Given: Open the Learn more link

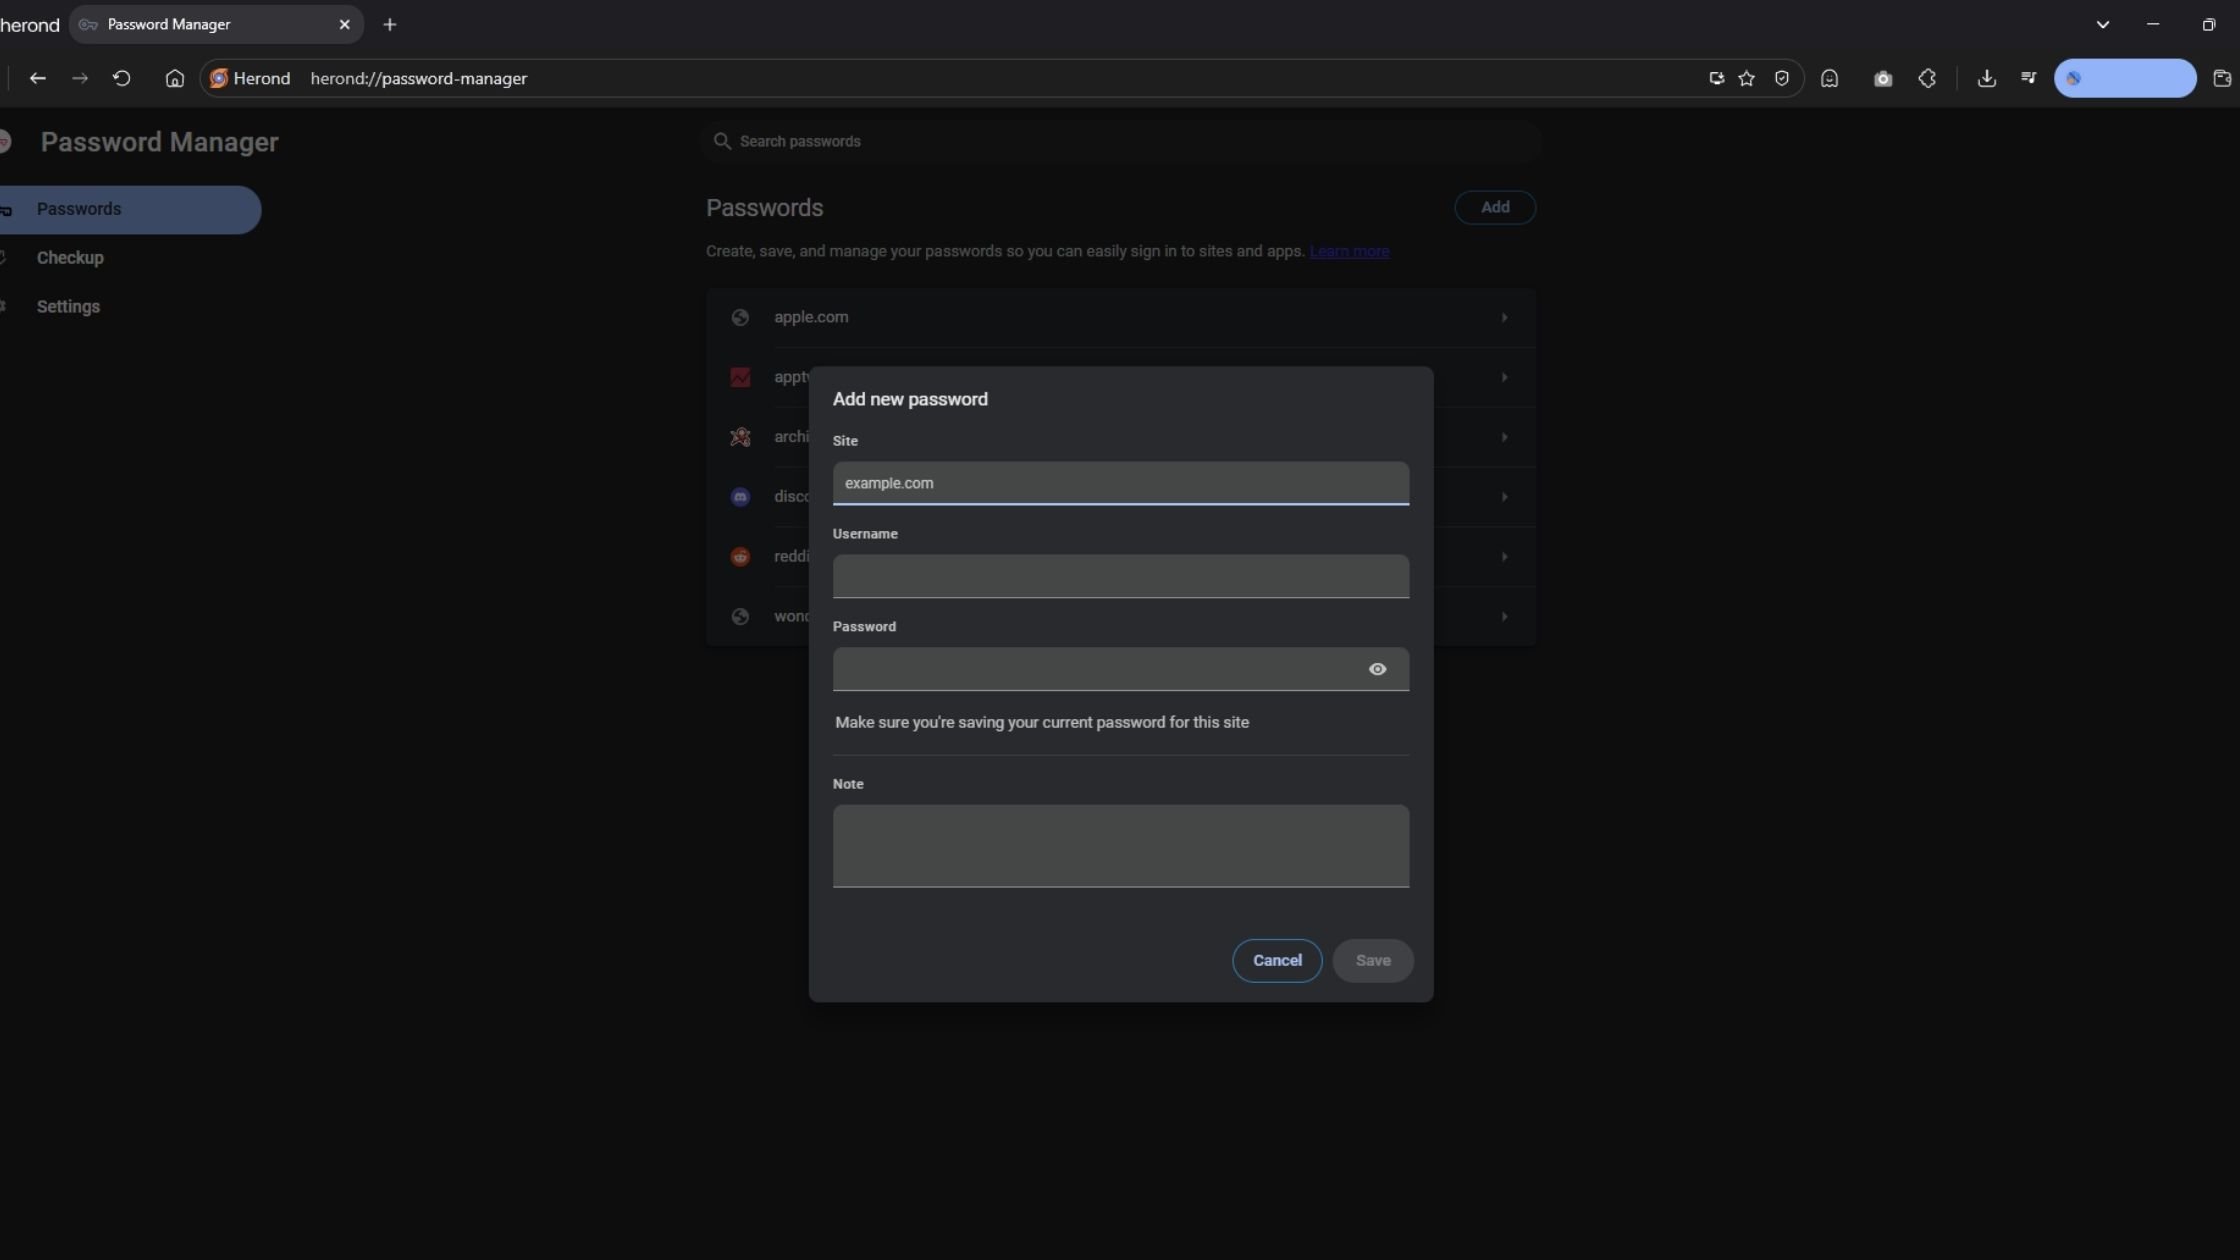Looking at the screenshot, I should (x=1349, y=251).
